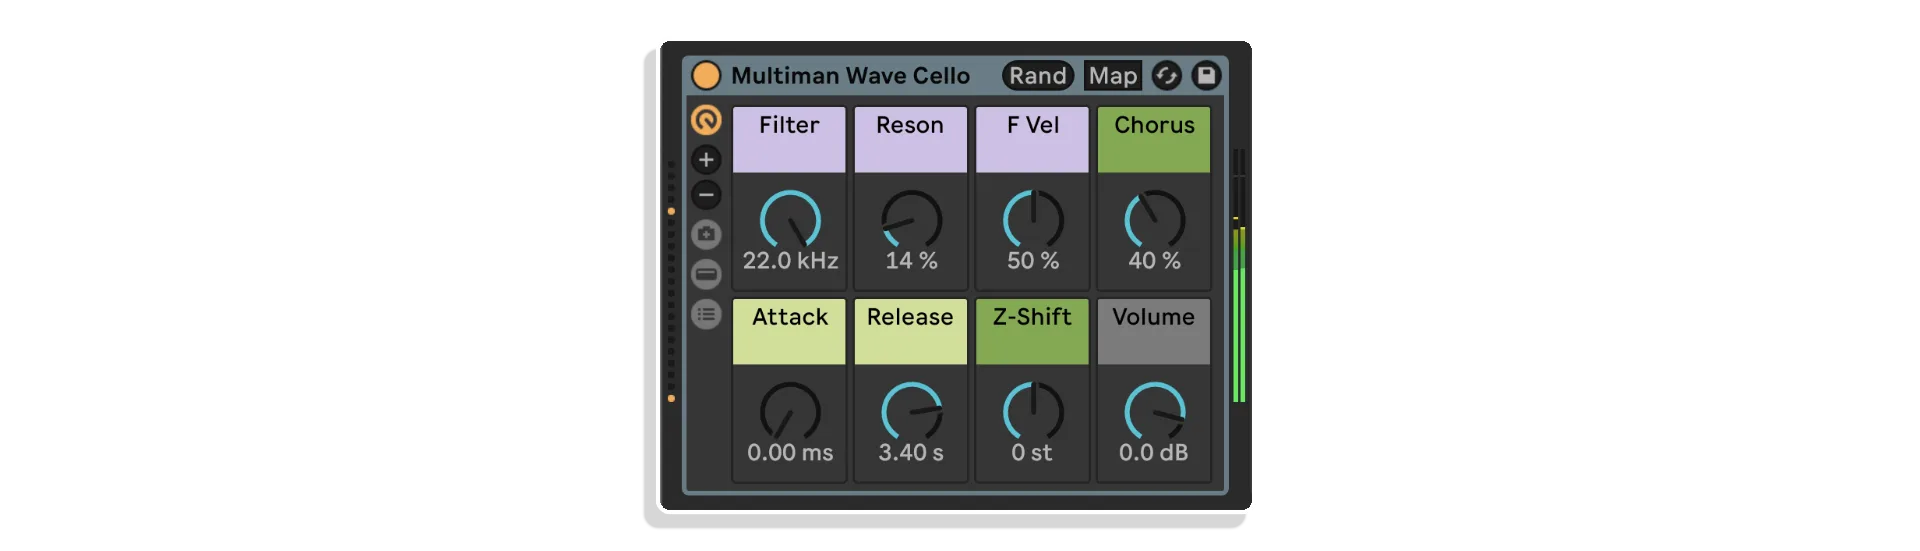This screenshot has height=551, width=1920.
Task: Click the 40 % chorus value
Action: point(1154,261)
